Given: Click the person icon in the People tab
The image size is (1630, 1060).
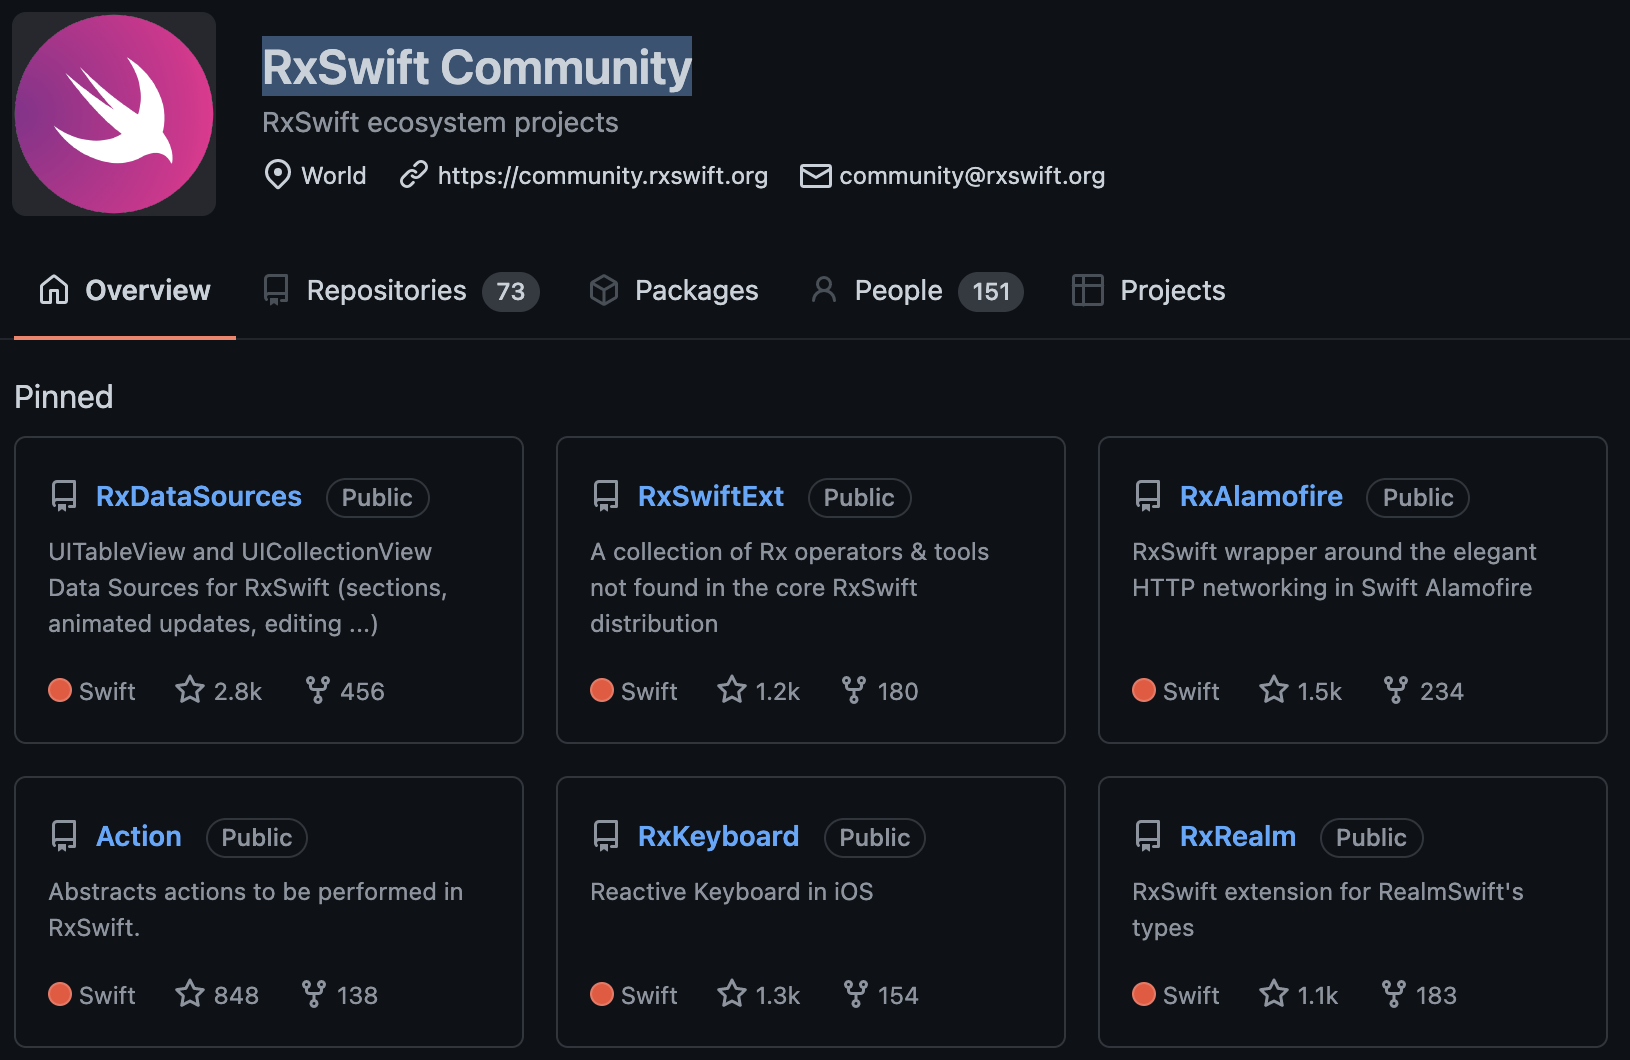Looking at the screenshot, I should (x=824, y=290).
